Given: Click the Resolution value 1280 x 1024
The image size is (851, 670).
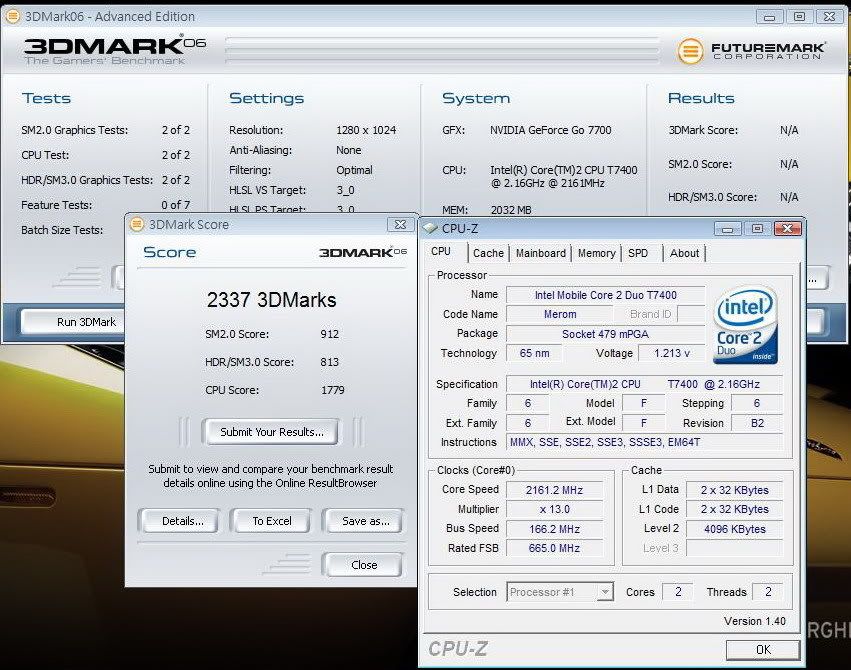Looking at the screenshot, I should (366, 130).
